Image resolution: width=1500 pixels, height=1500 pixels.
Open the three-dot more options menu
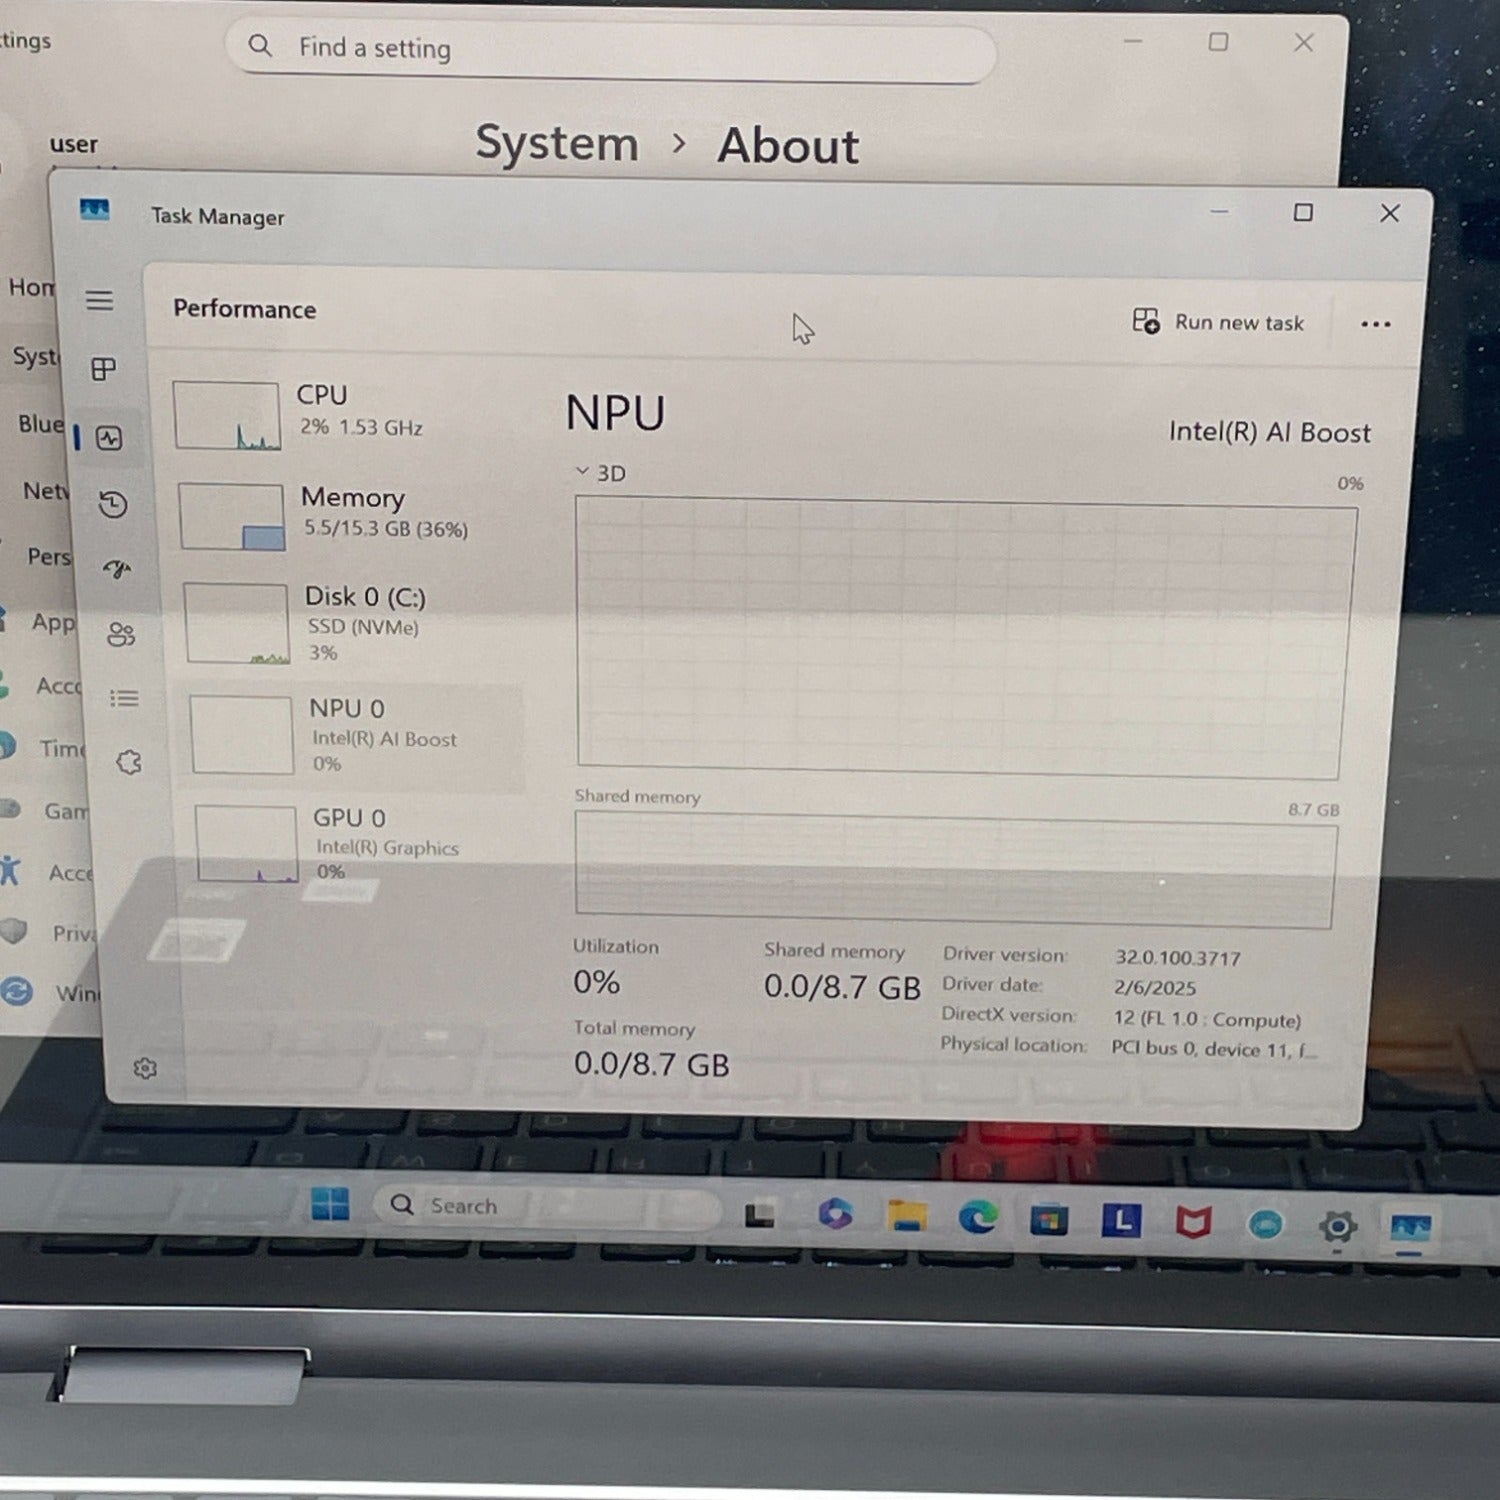1375,324
